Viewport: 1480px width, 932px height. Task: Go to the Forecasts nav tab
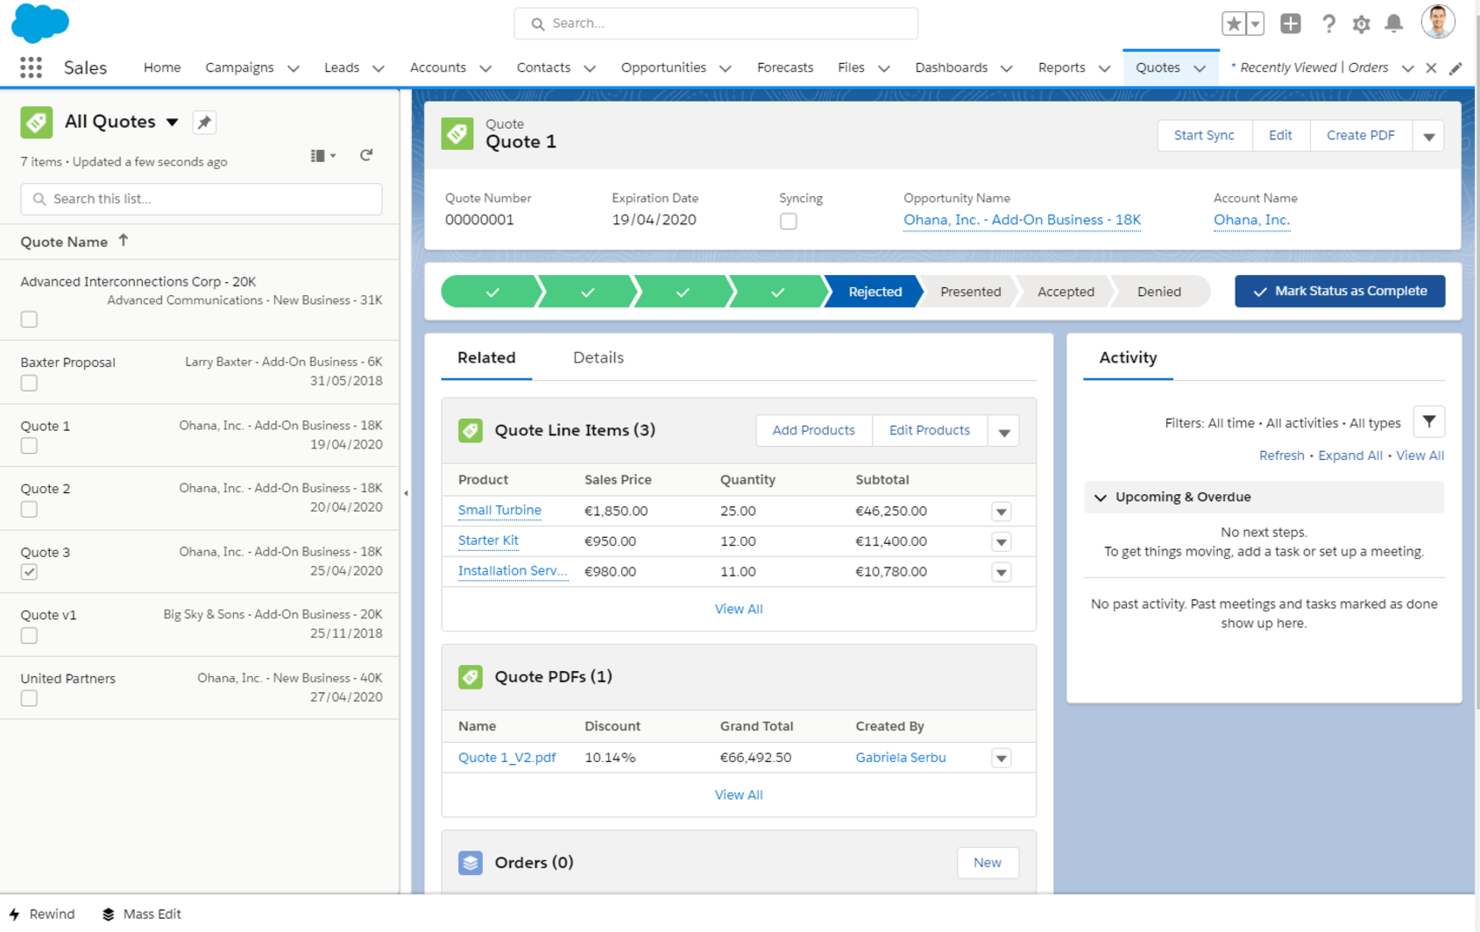785,67
